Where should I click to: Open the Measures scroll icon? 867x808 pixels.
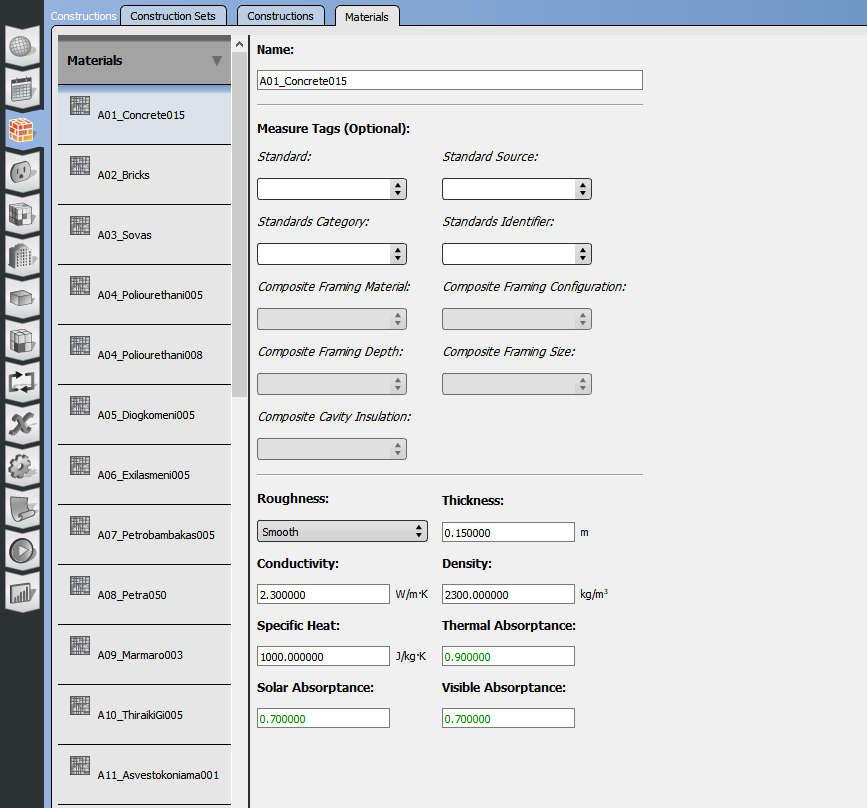pos(22,508)
